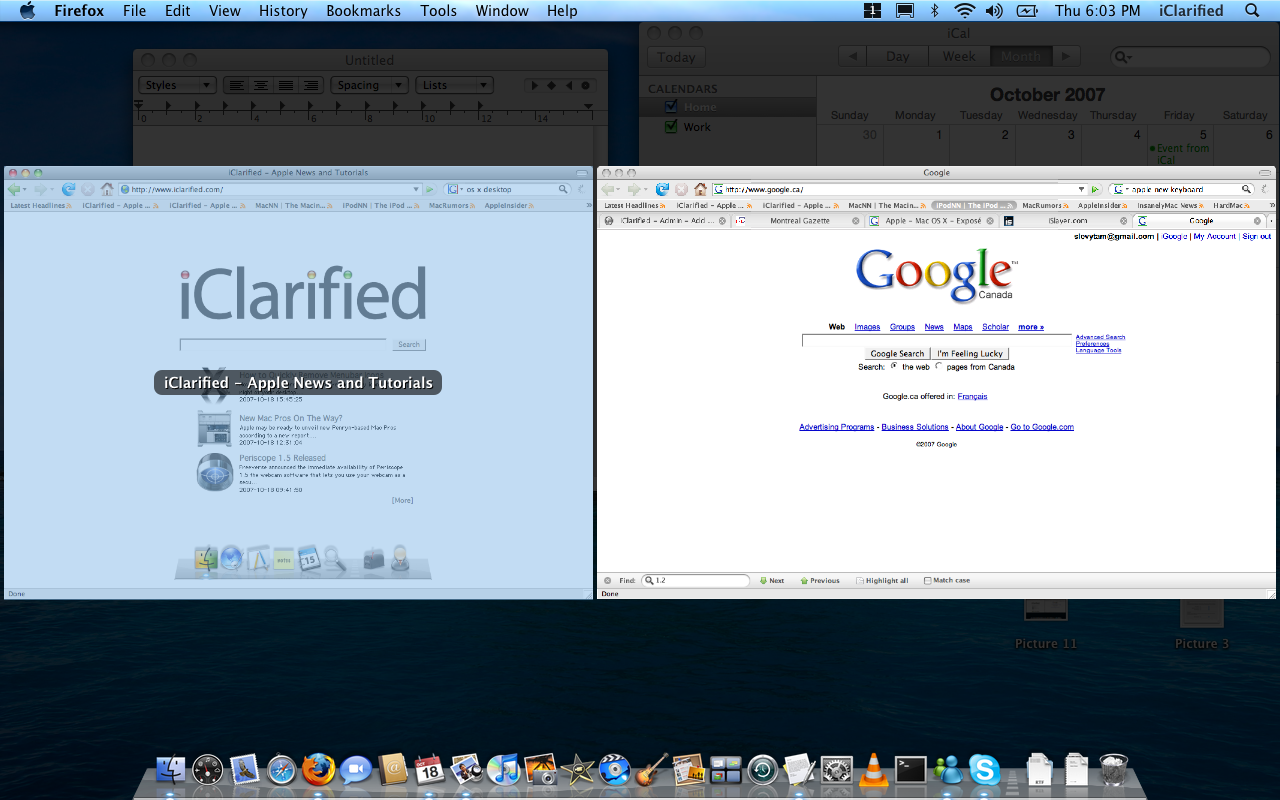Click the Home icon in Google window toolbar
The height and width of the screenshot is (800, 1280).
coord(700,189)
